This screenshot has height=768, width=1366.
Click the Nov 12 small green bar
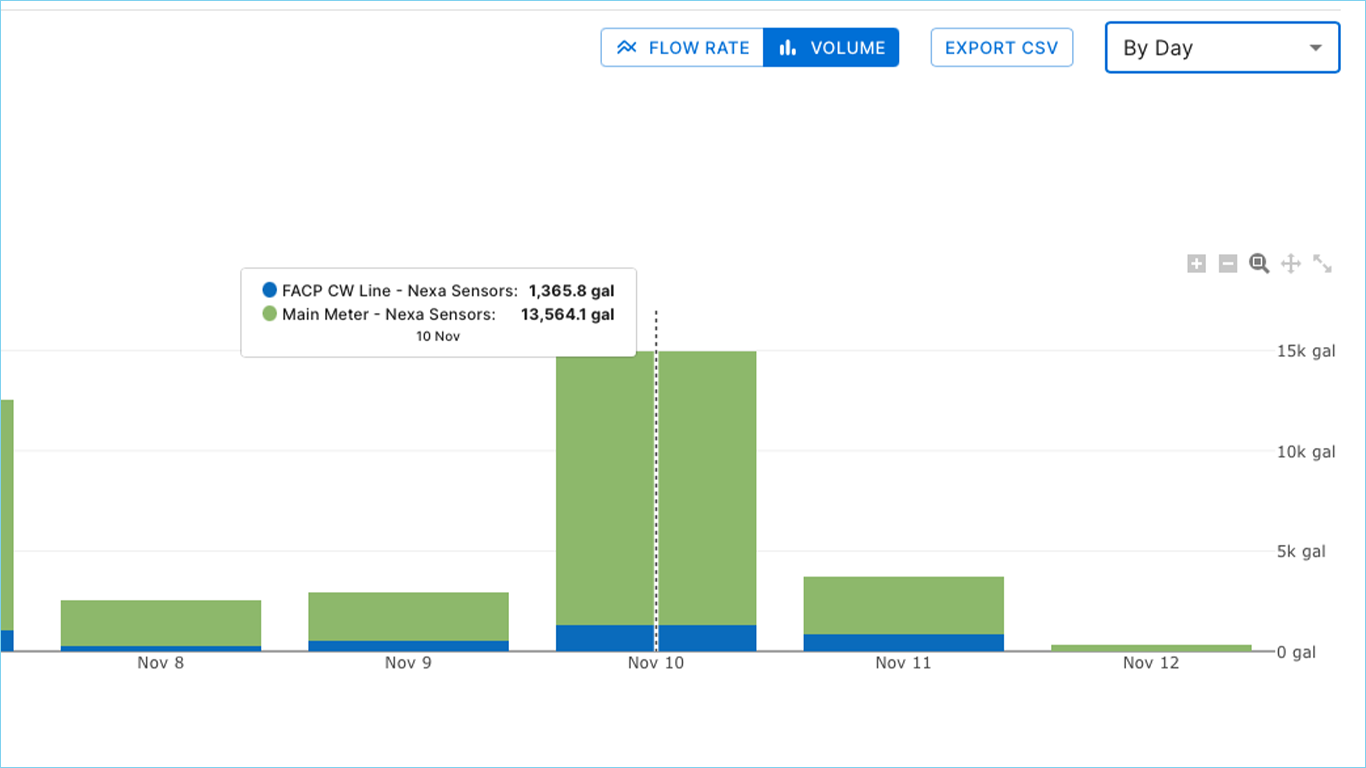tap(1151, 648)
